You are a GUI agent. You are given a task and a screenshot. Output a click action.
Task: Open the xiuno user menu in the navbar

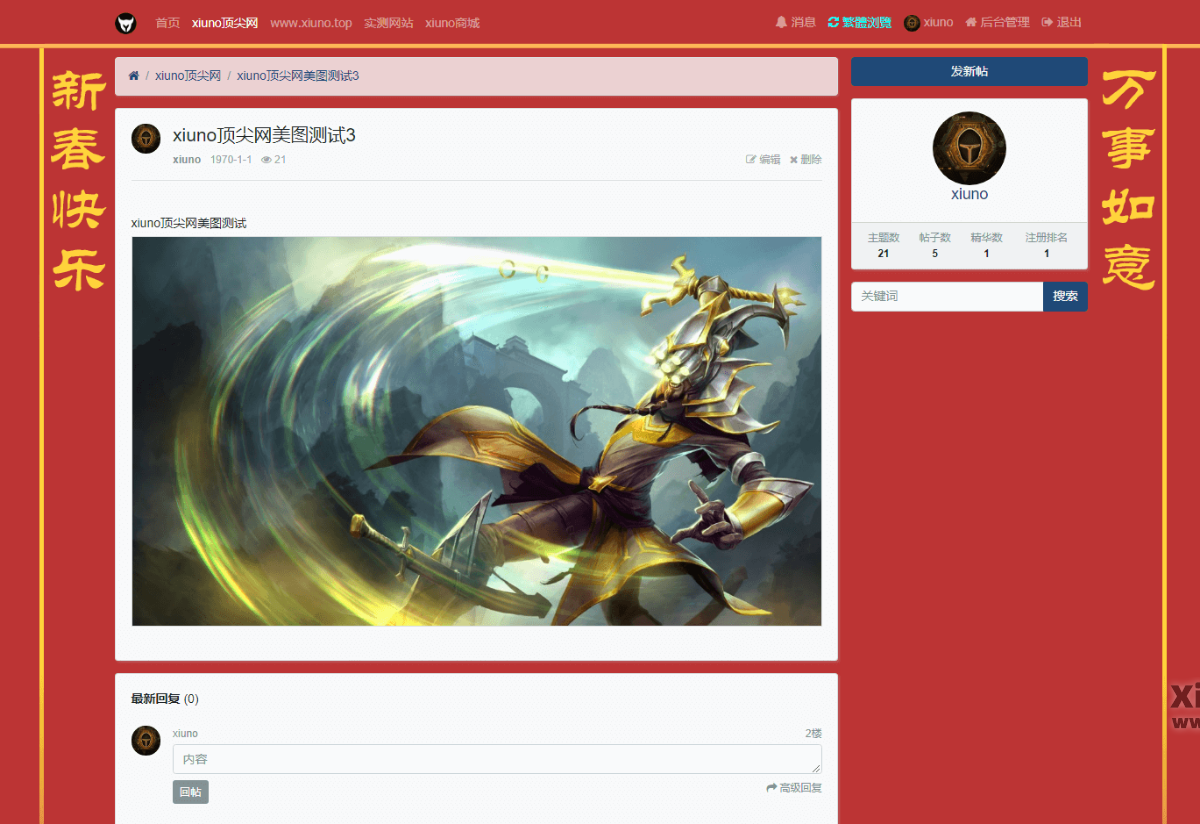[928, 22]
